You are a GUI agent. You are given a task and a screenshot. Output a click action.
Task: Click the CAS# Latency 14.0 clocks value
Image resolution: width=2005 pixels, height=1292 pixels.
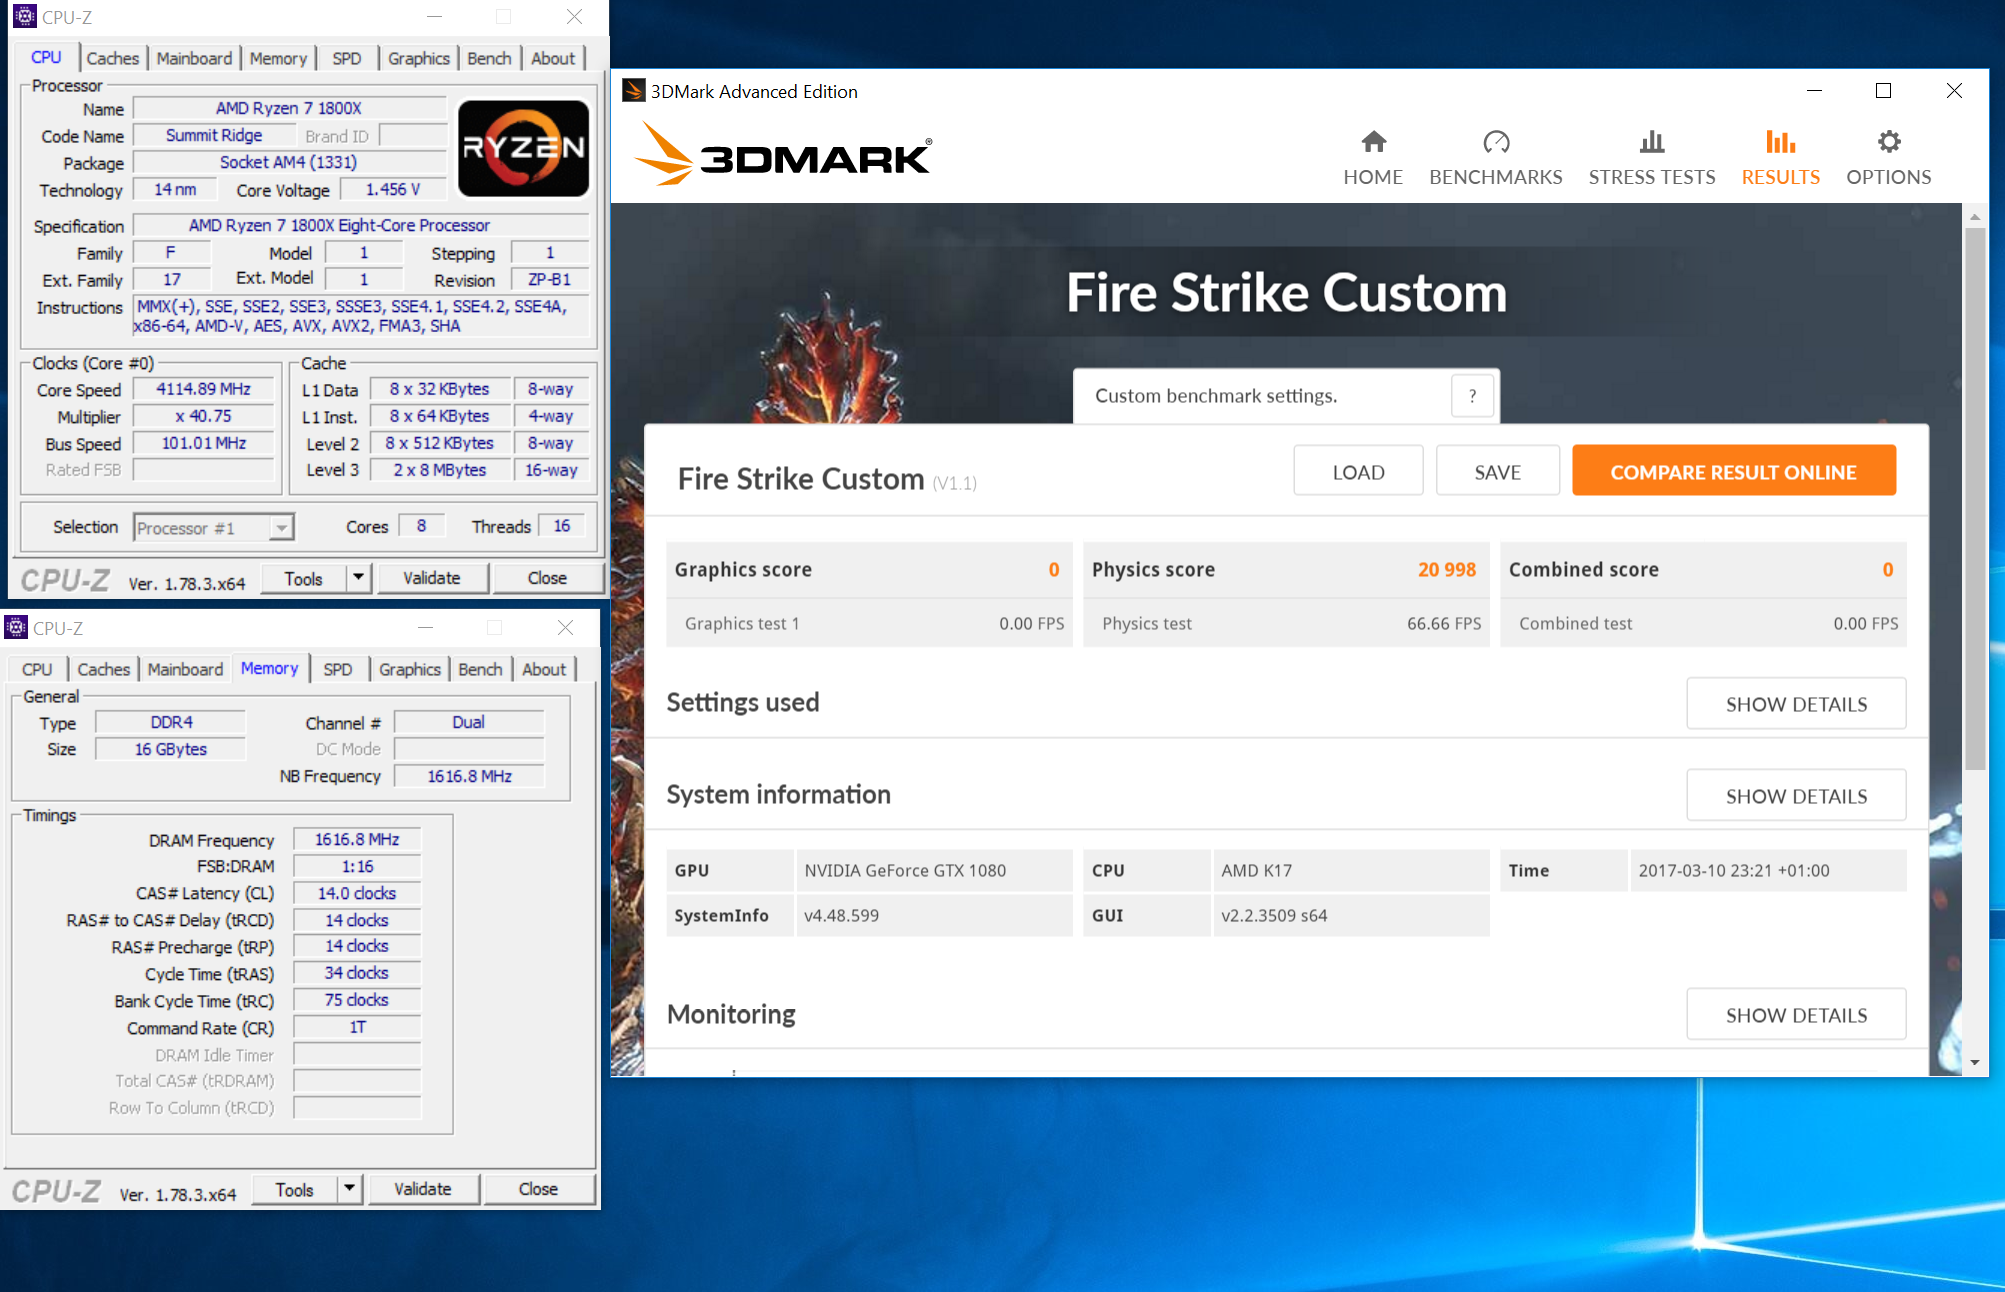click(357, 893)
